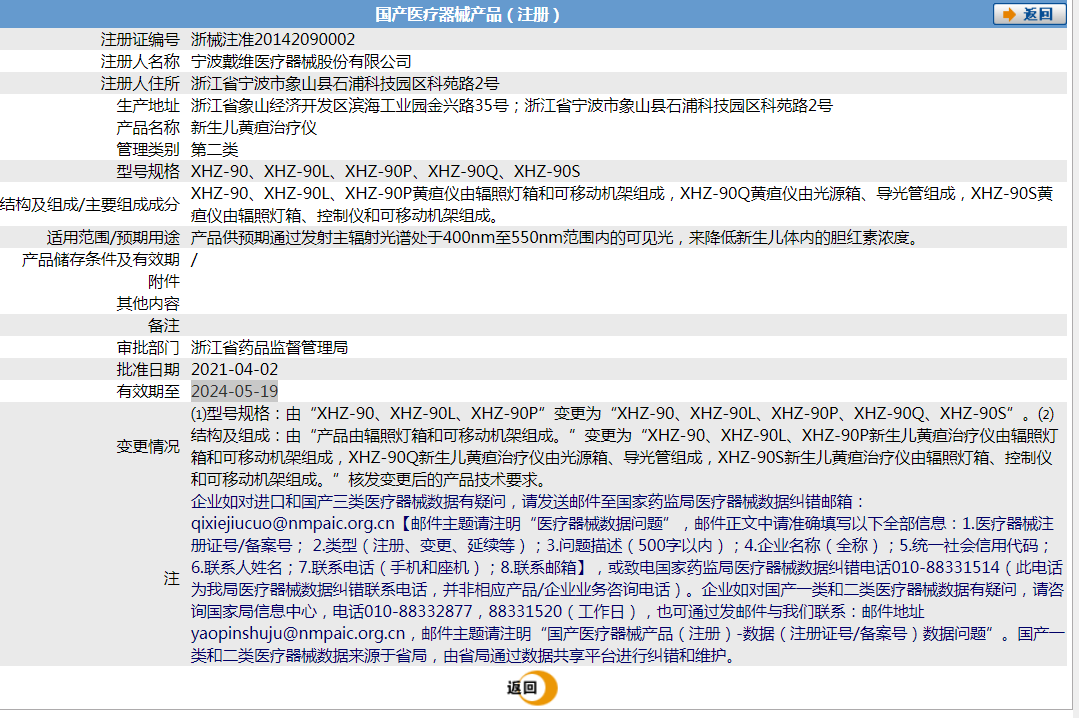Image resolution: width=1079 pixels, height=718 pixels.
Task: Click the label 管理类别
Action: pyautogui.click(x=148, y=149)
